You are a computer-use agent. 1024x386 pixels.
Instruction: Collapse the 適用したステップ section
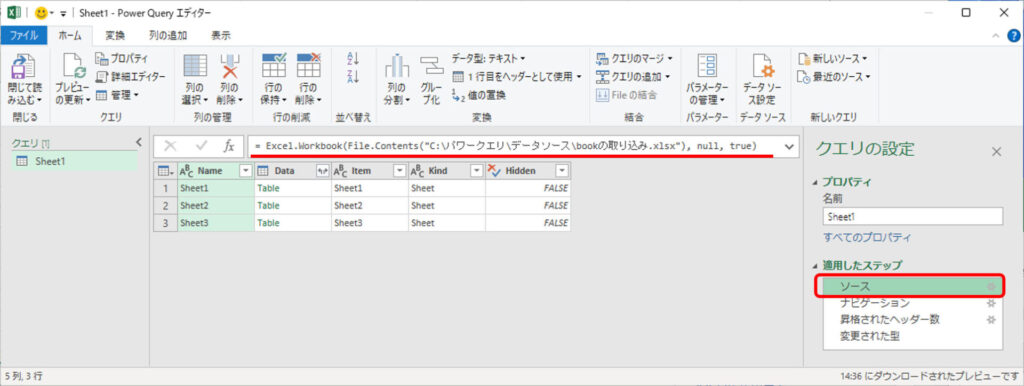pyautogui.click(x=814, y=265)
